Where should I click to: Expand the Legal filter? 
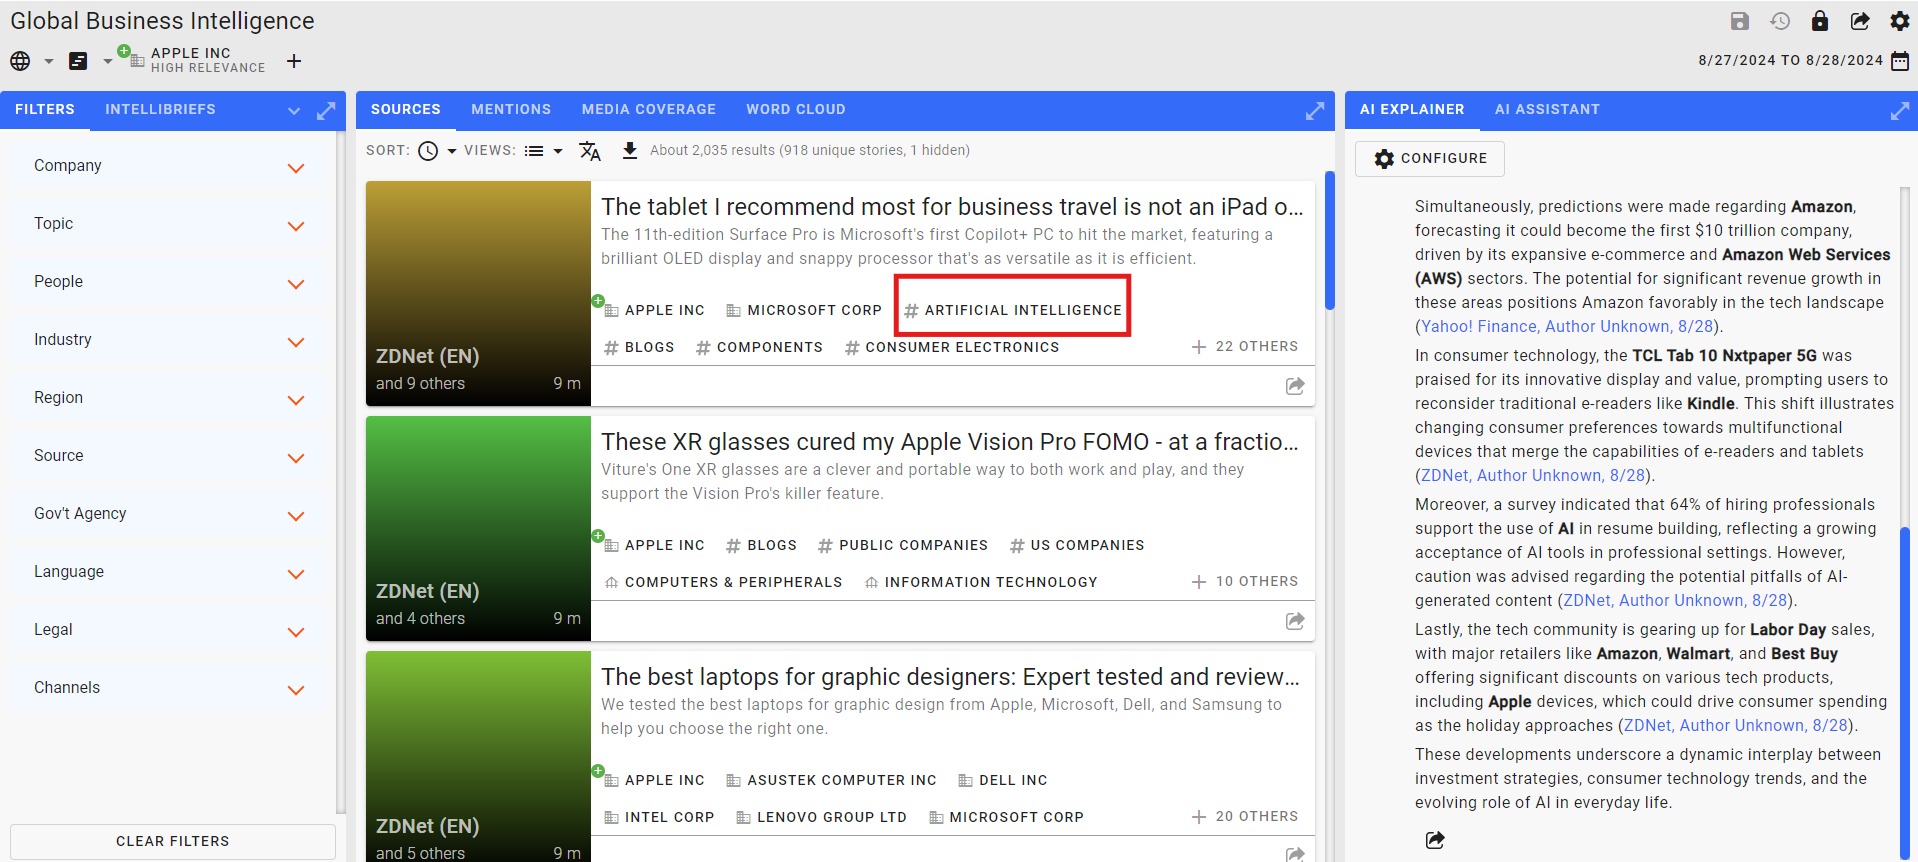click(296, 632)
